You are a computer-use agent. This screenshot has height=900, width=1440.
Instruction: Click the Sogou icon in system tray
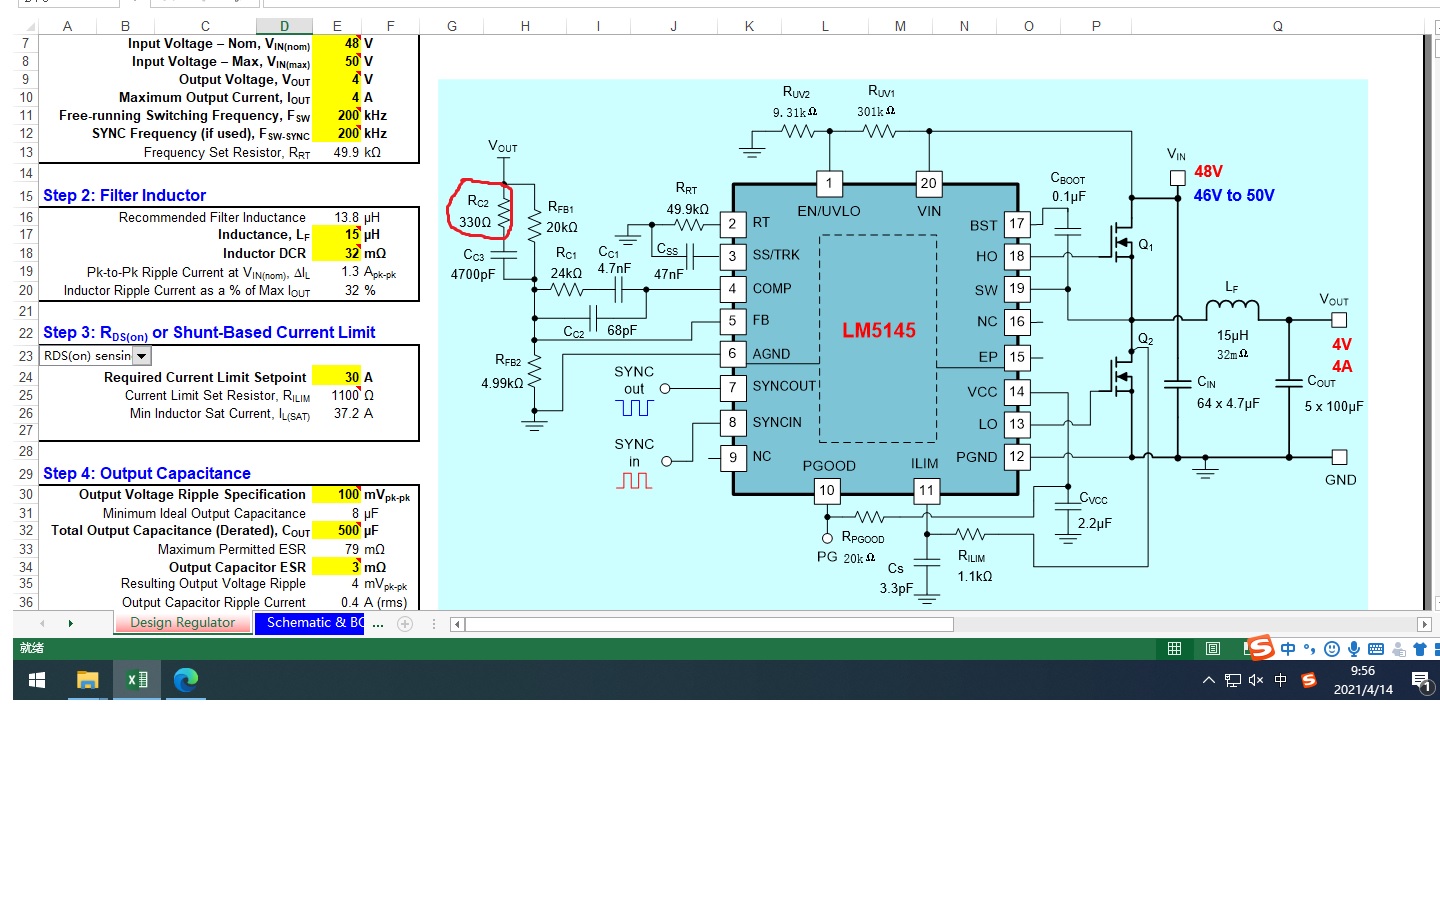pyautogui.click(x=1309, y=681)
